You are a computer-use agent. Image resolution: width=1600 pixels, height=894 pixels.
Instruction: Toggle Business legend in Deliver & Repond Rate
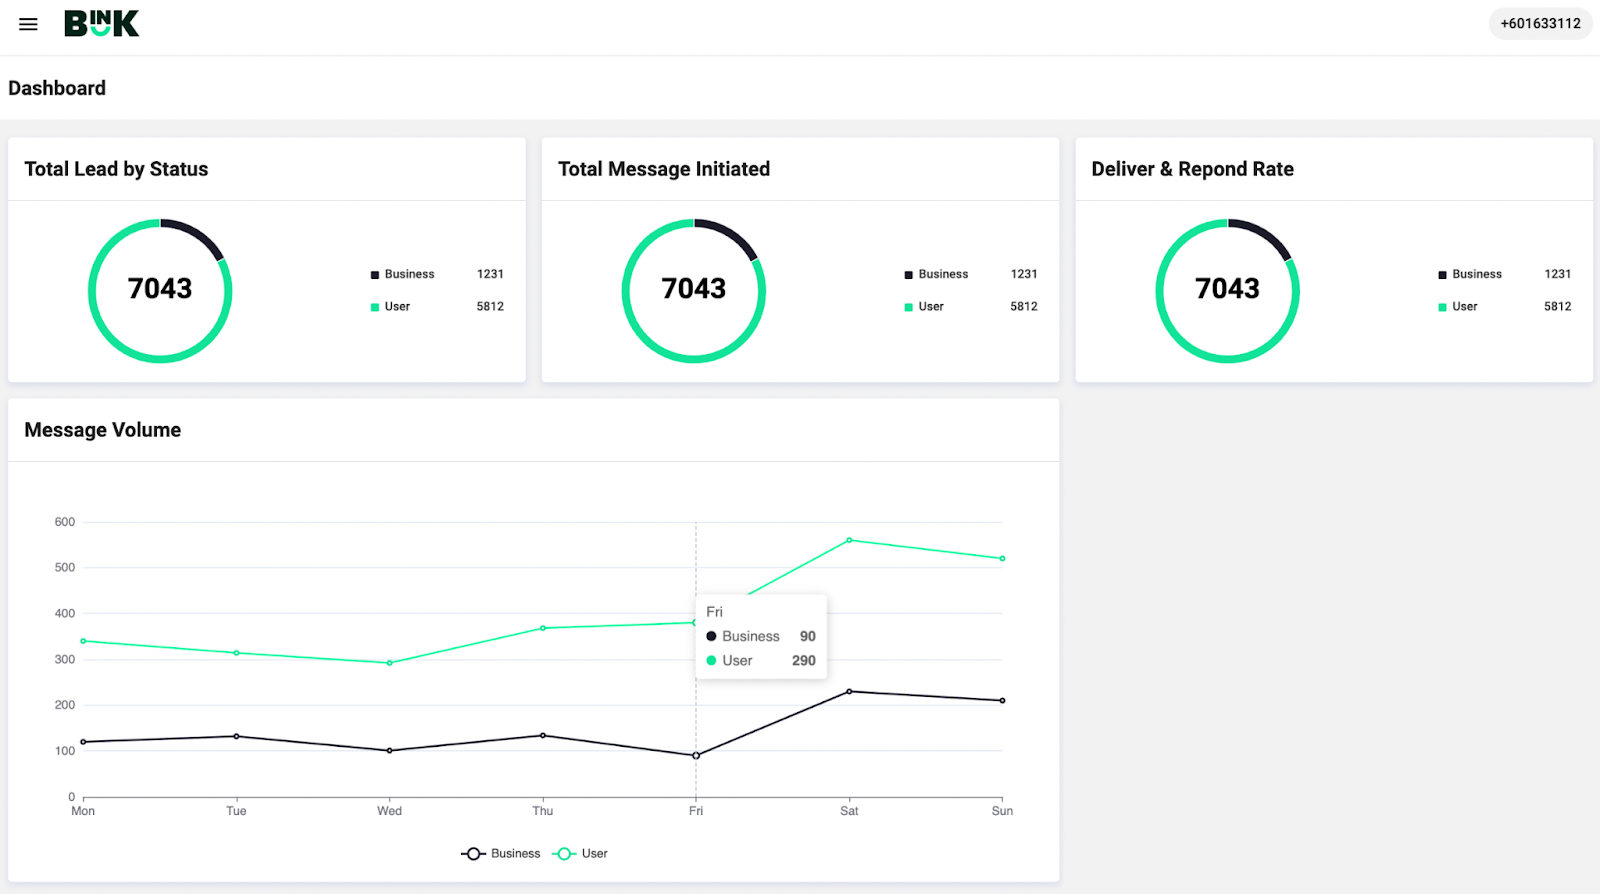coord(1470,274)
